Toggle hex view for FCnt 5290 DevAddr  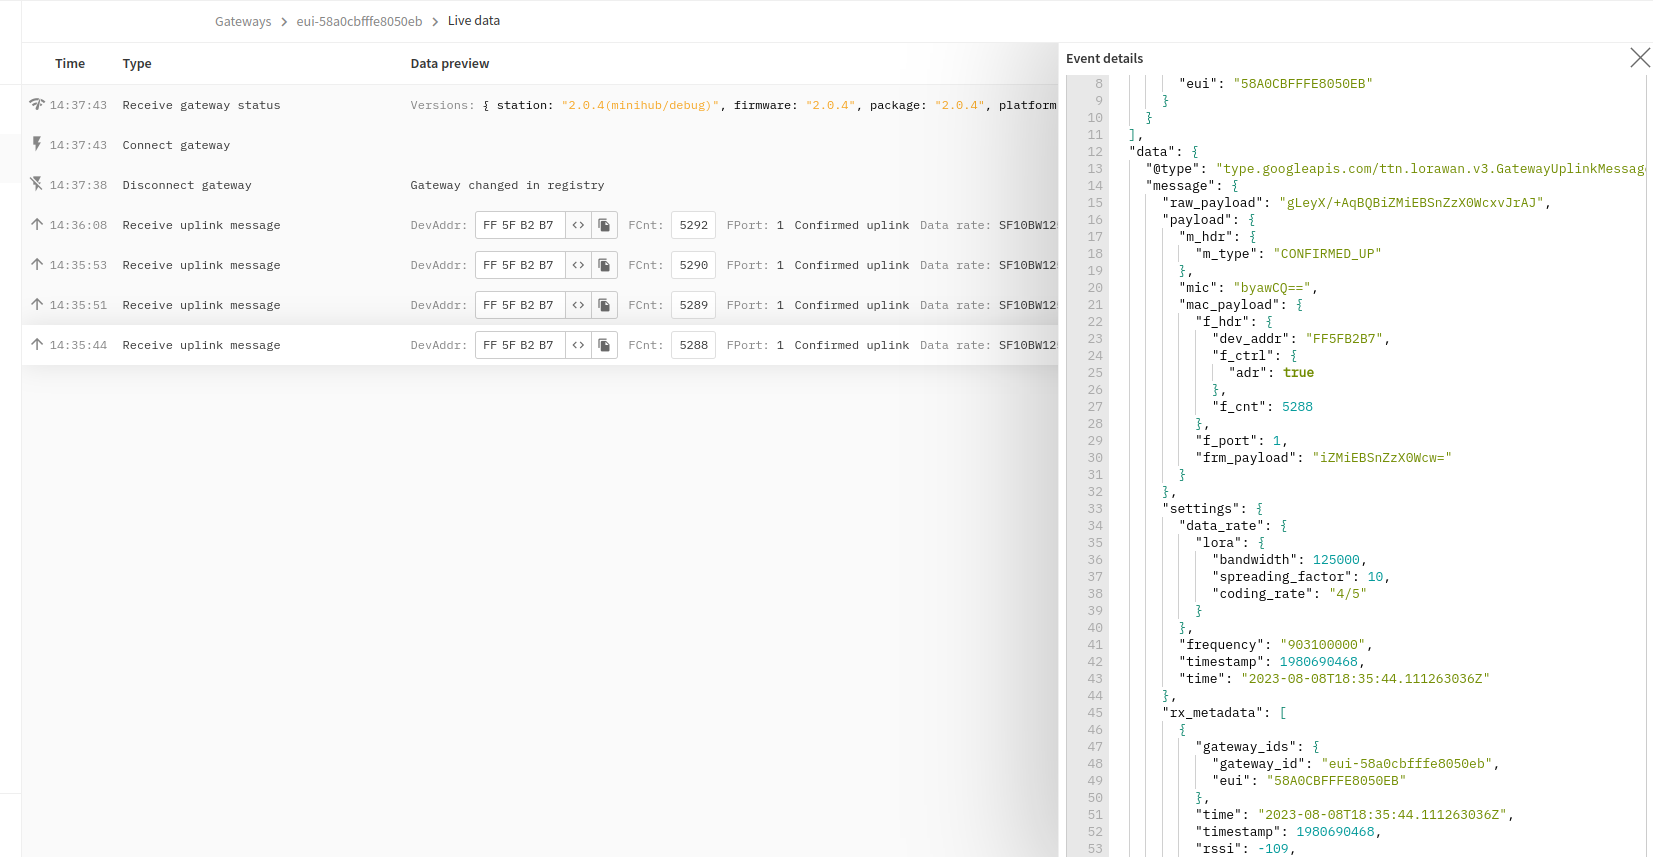click(x=578, y=265)
